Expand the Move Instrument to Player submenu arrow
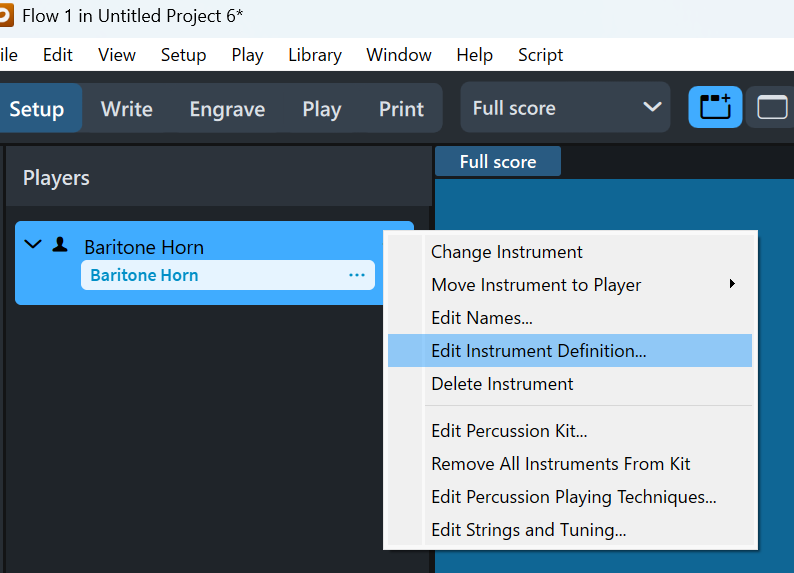Screen dimensions: 794x573 (x=732, y=285)
